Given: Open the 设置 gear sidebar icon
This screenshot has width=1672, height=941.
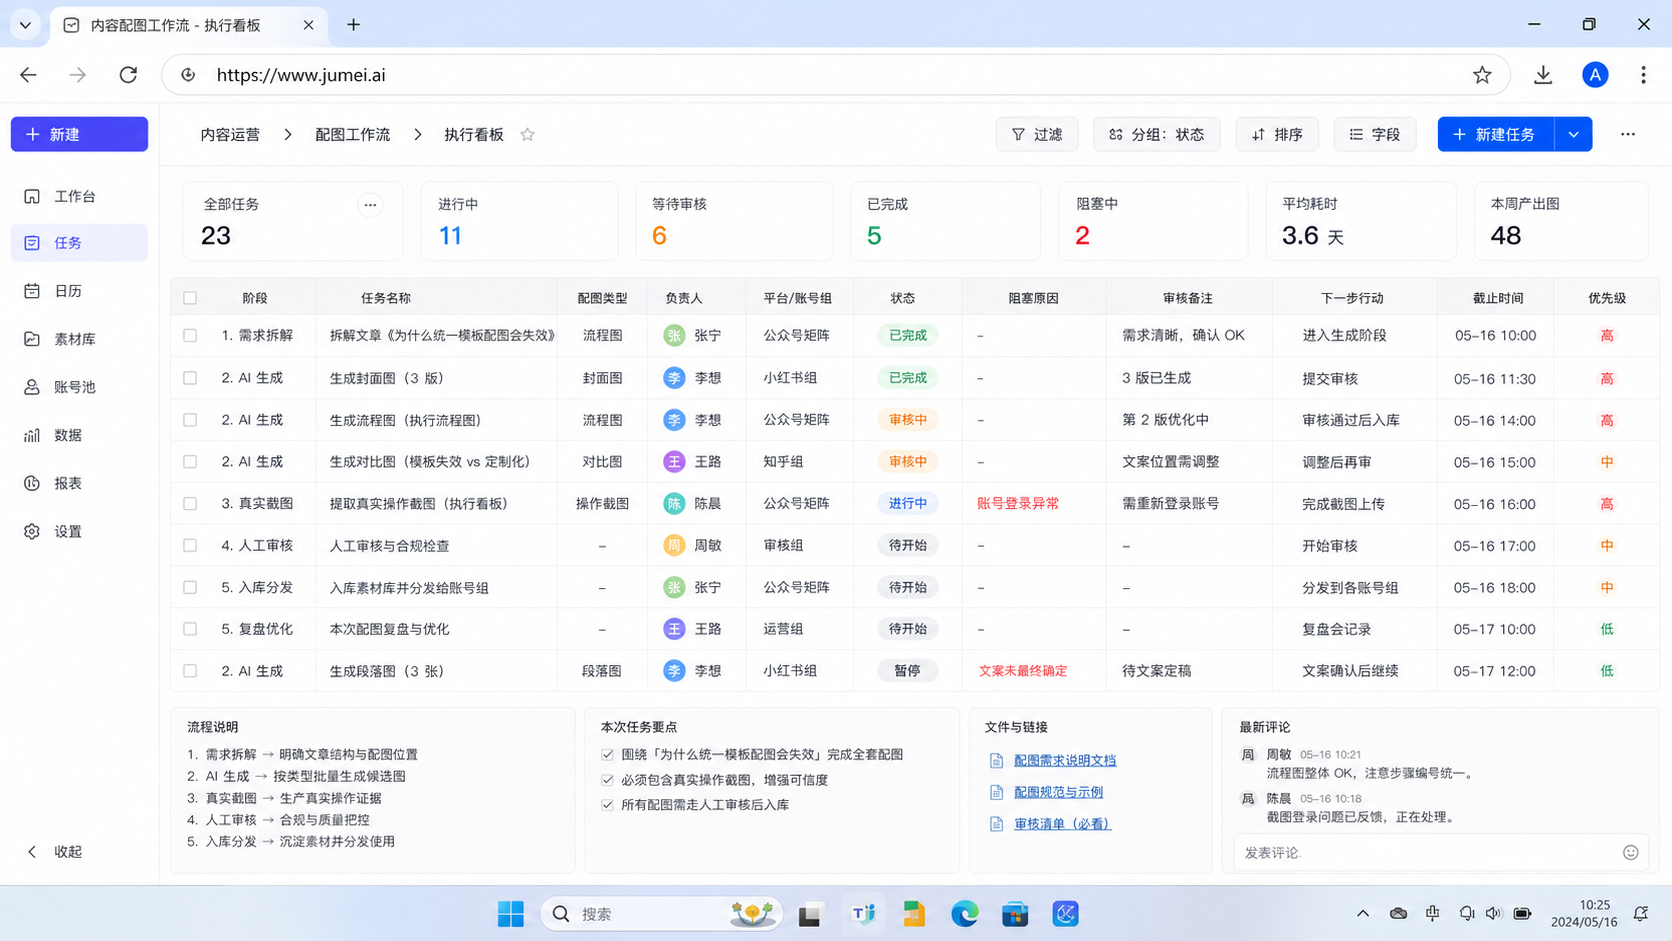Looking at the screenshot, I should point(32,531).
